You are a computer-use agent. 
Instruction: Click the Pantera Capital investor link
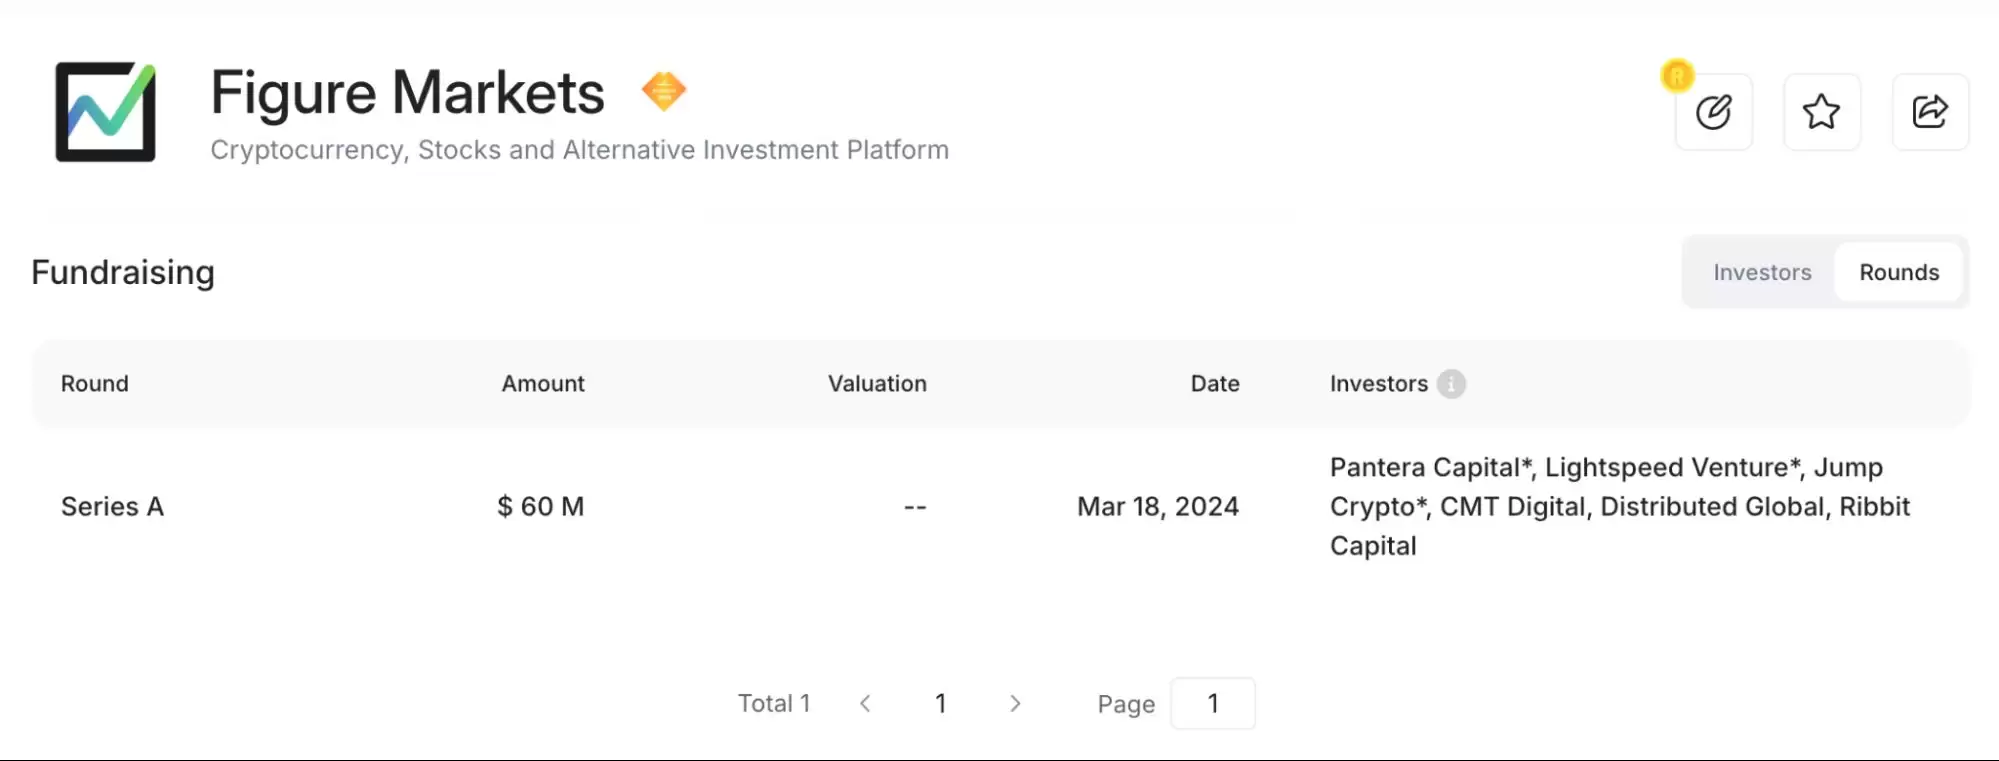[1425, 468]
